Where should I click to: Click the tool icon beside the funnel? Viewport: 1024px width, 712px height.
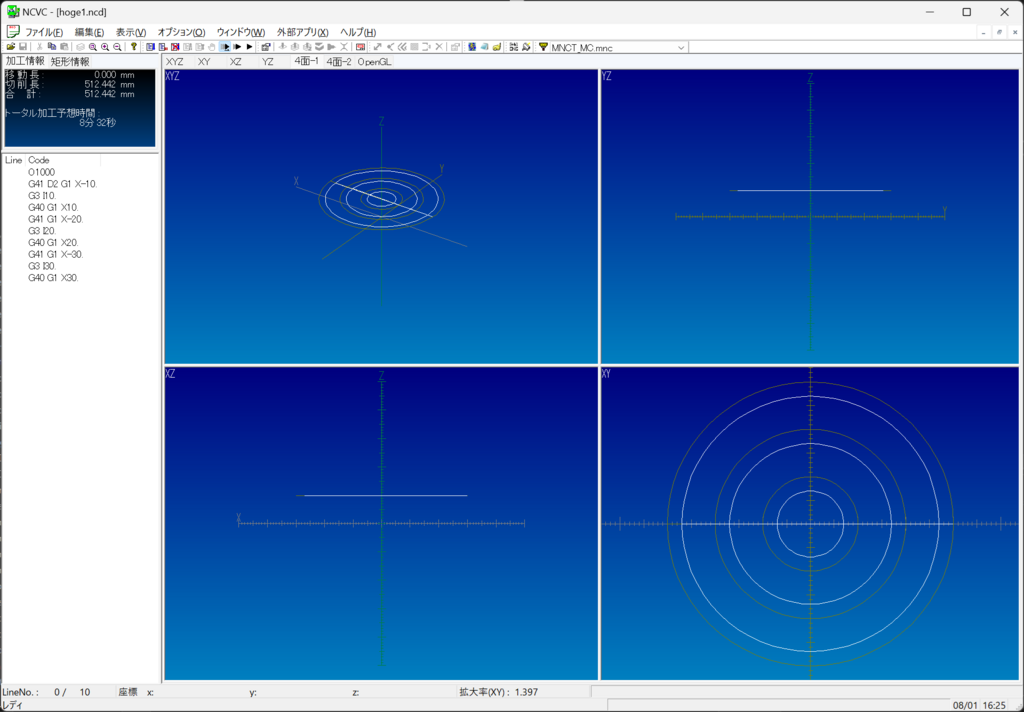[526, 47]
